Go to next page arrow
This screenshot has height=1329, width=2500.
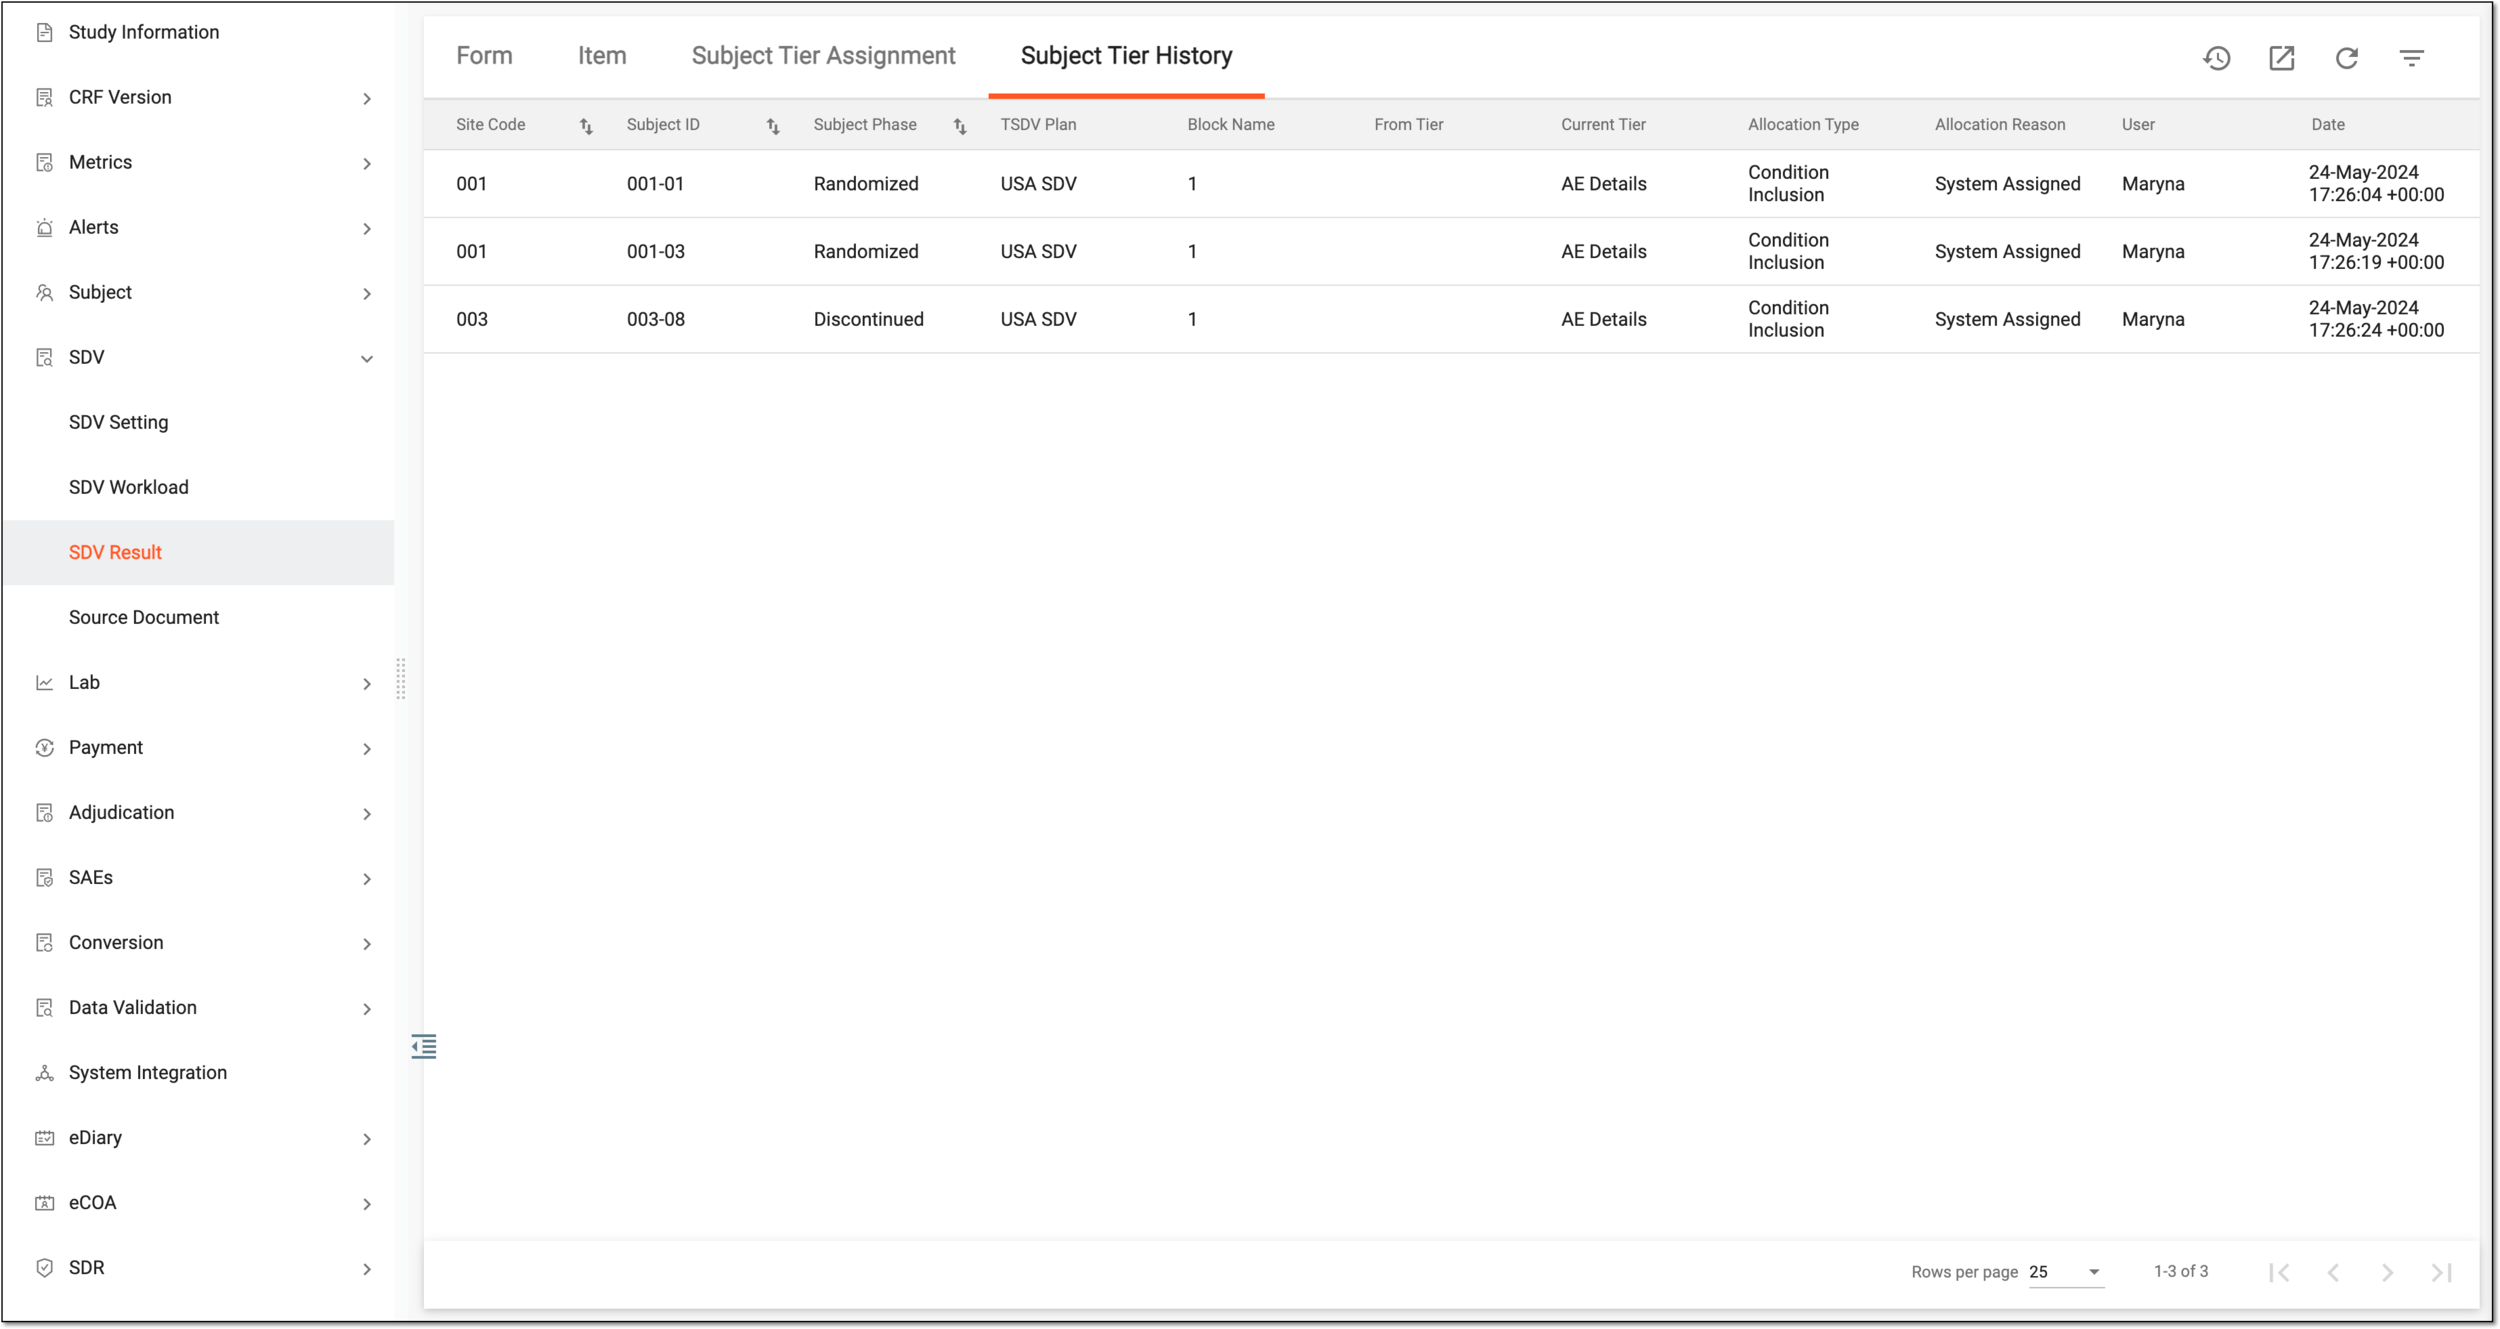click(2387, 1272)
